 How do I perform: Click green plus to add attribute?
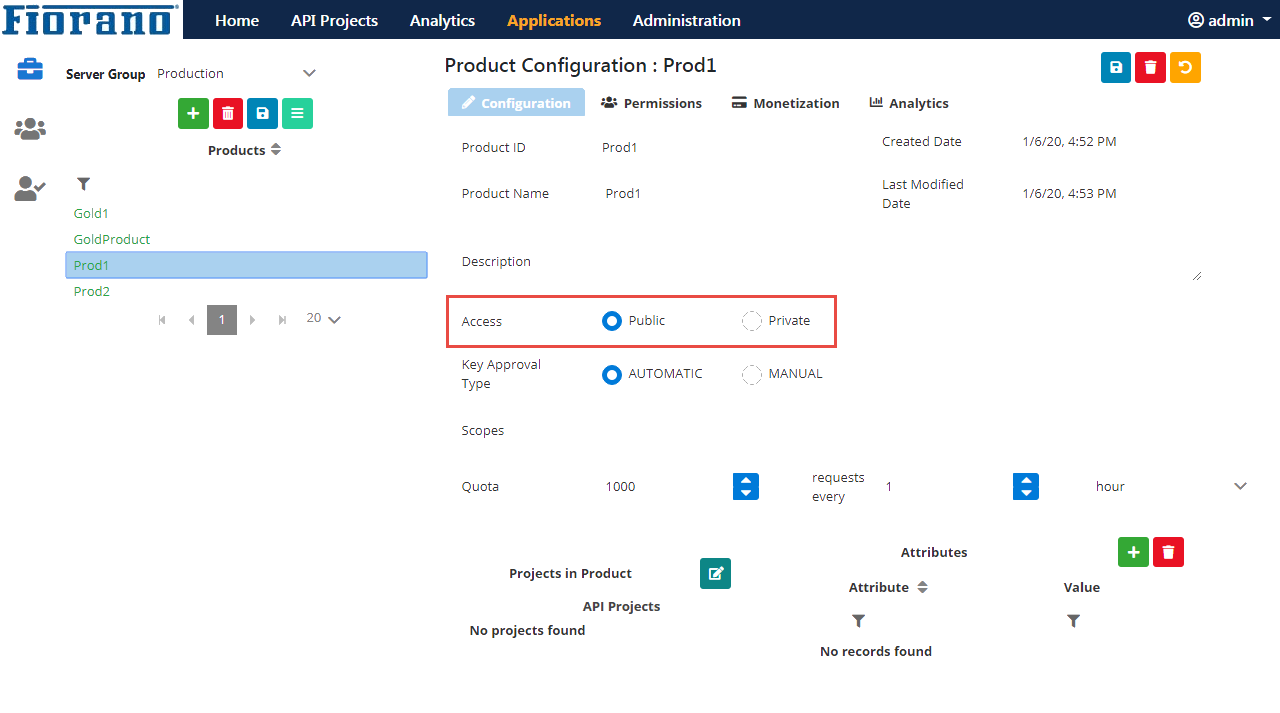point(1133,552)
